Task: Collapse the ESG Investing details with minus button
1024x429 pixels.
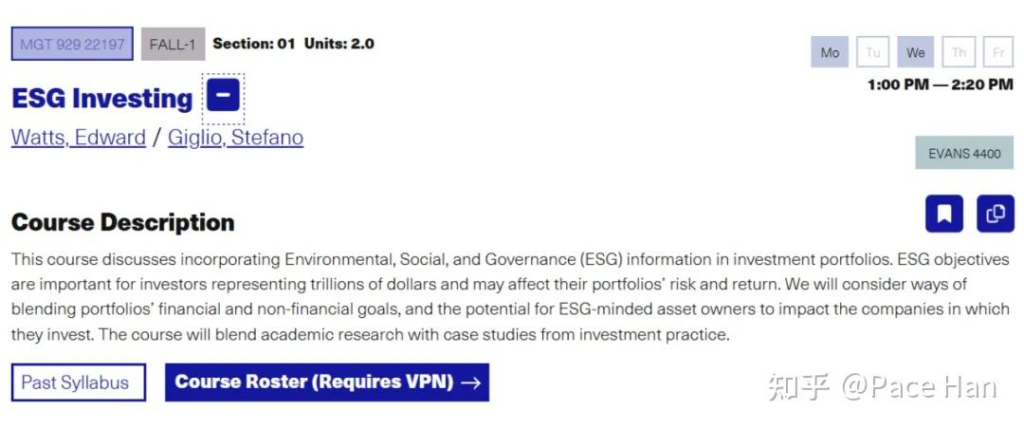Action: coord(223,95)
